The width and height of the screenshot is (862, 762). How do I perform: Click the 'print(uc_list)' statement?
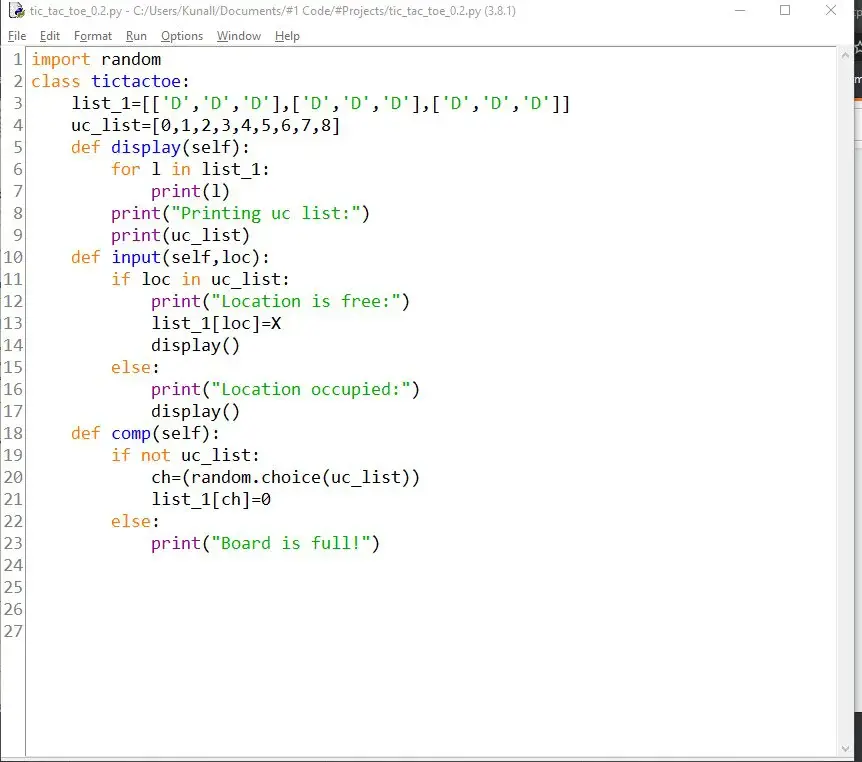click(x=180, y=235)
